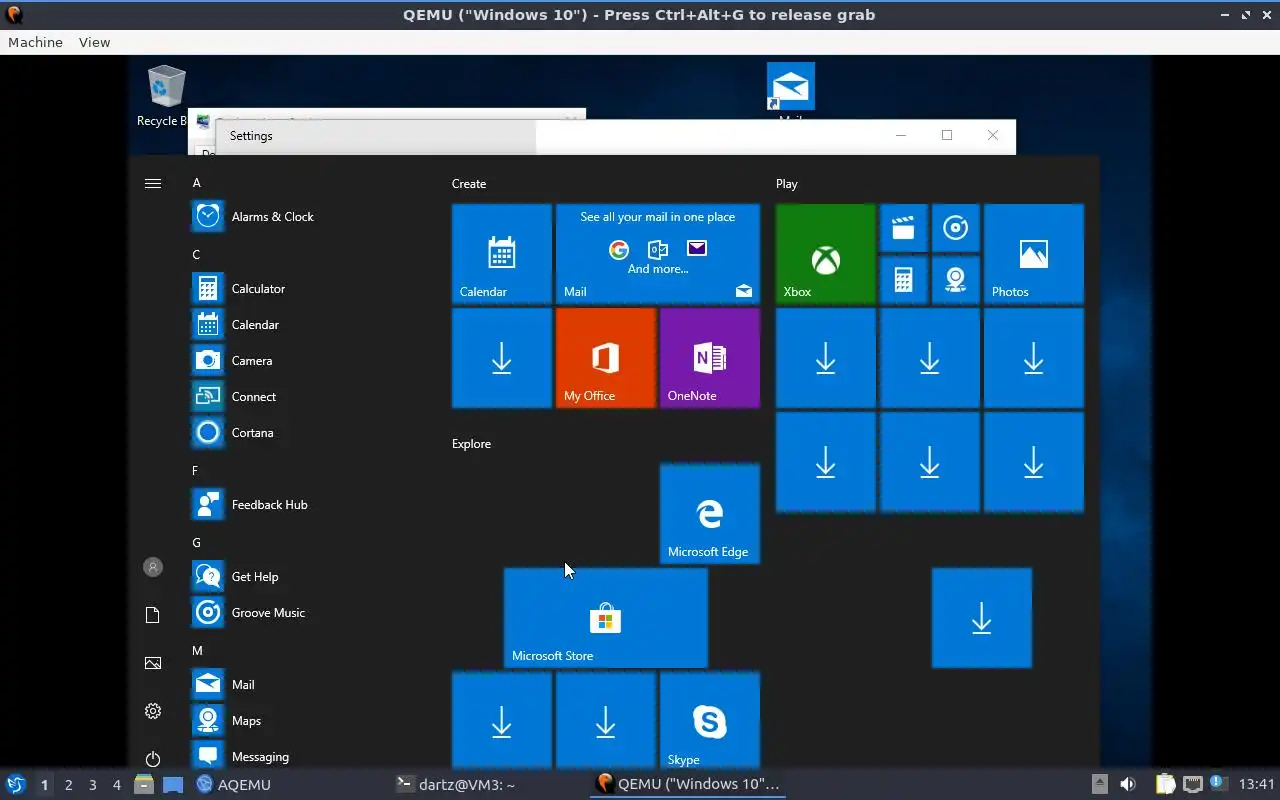Open Settings gear in Start sidebar
The width and height of the screenshot is (1280, 800).
[x=153, y=711]
